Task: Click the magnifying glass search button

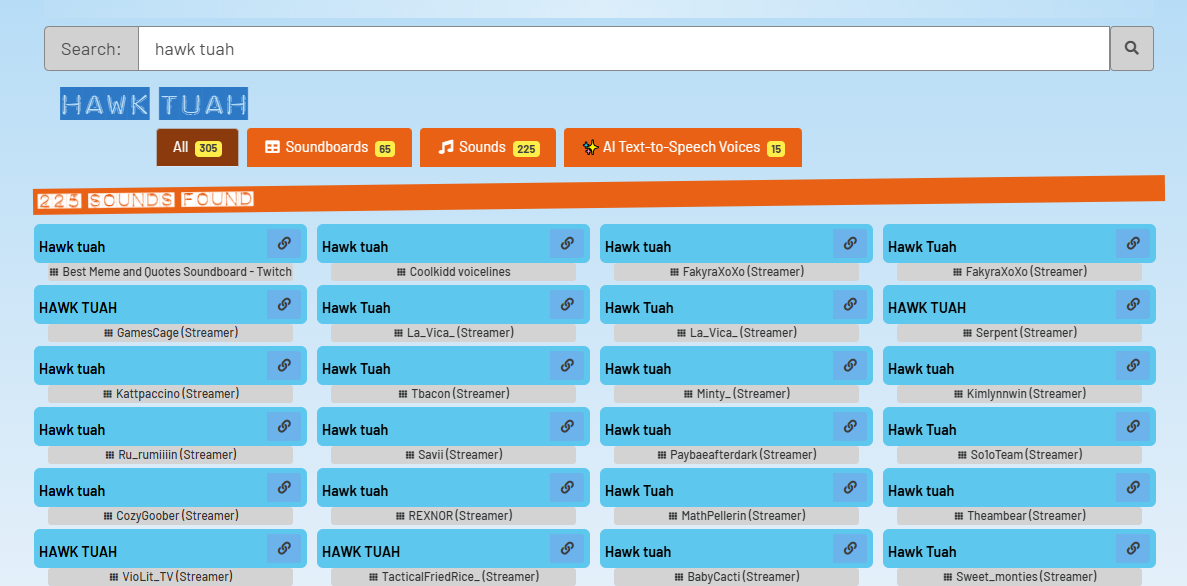Action: [x=1131, y=48]
